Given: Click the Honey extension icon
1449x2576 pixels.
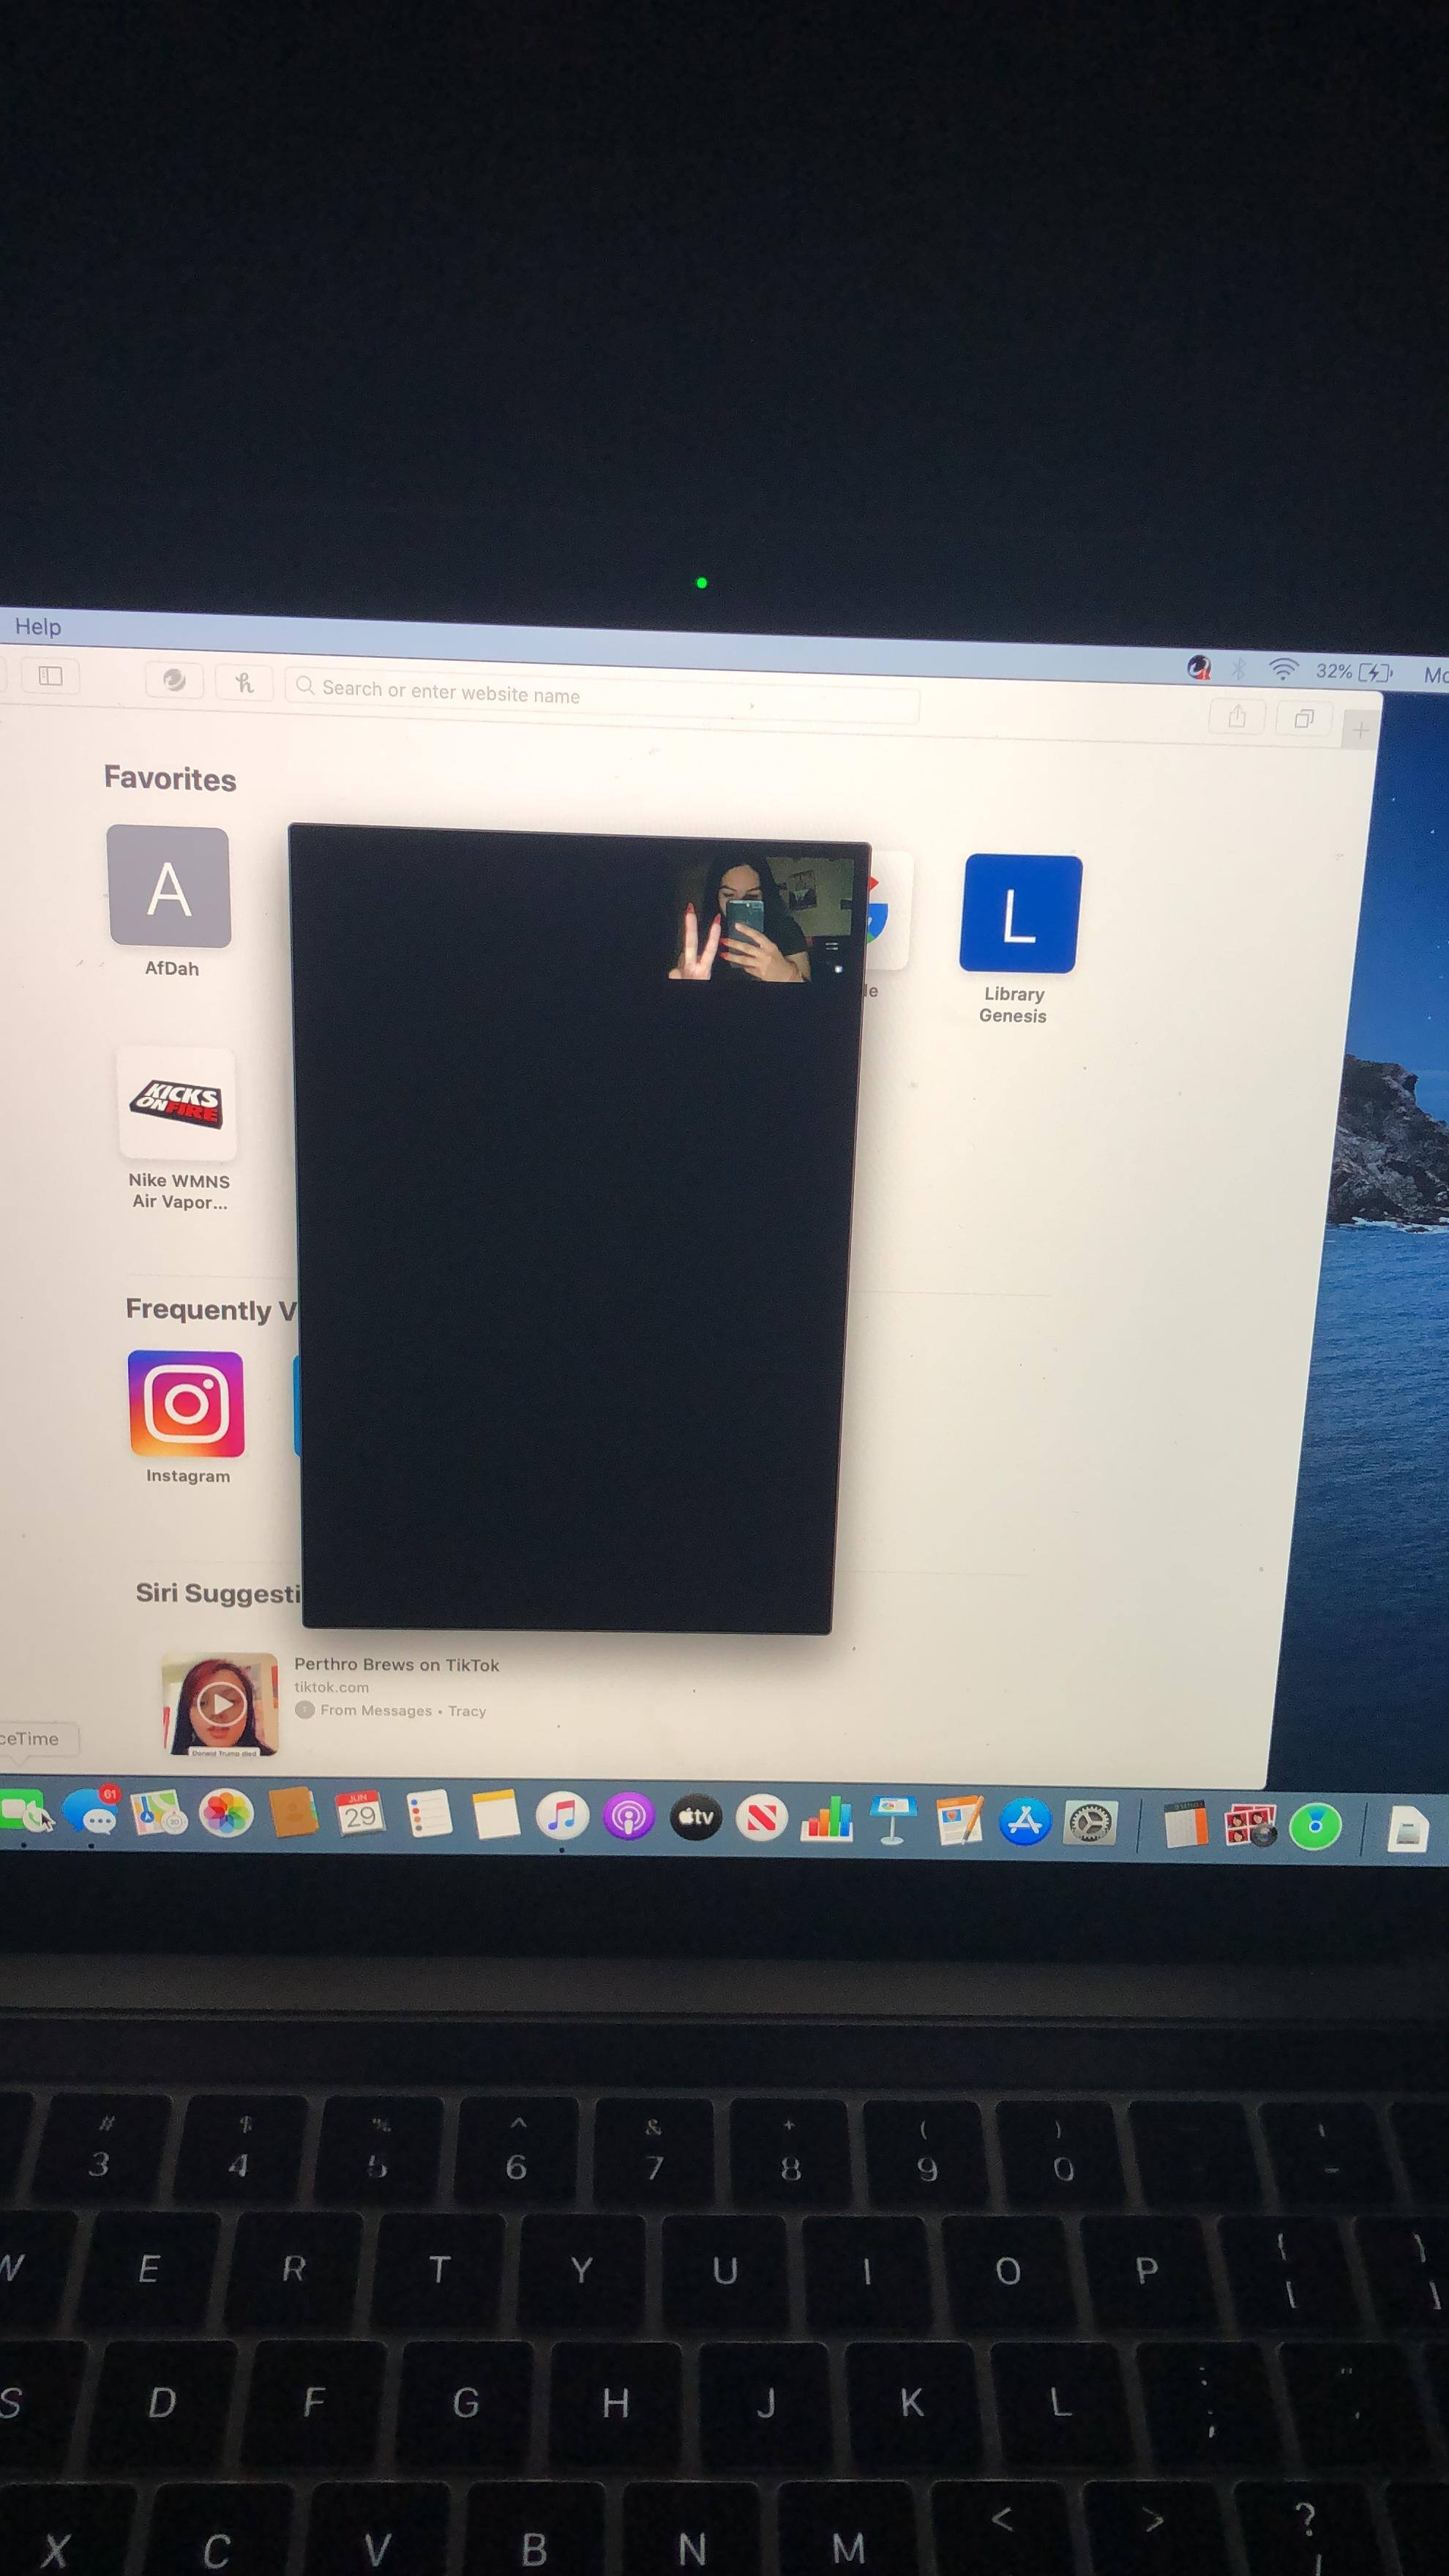Looking at the screenshot, I should 244,683.
